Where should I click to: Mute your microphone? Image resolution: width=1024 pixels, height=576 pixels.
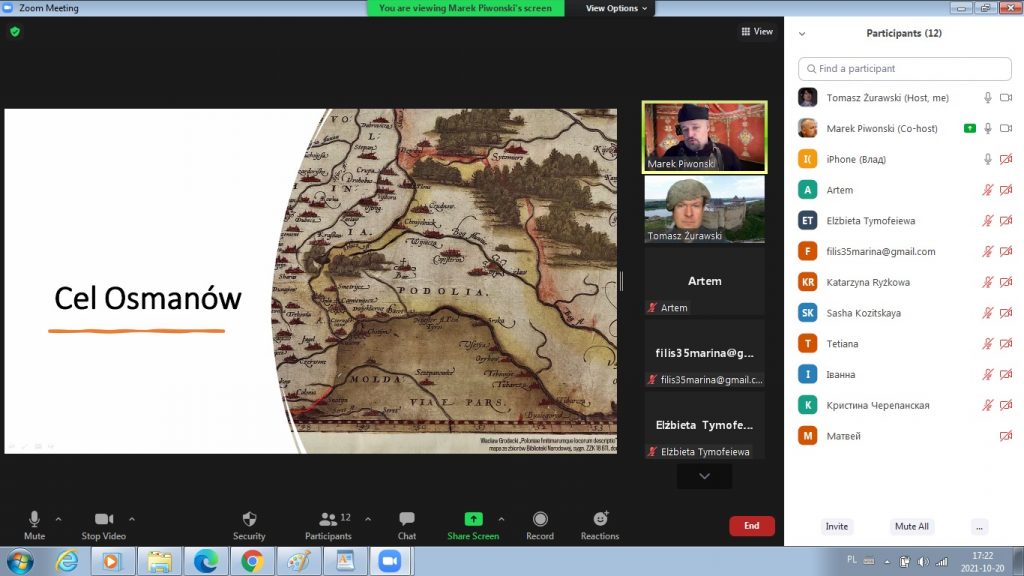coord(34,520)
